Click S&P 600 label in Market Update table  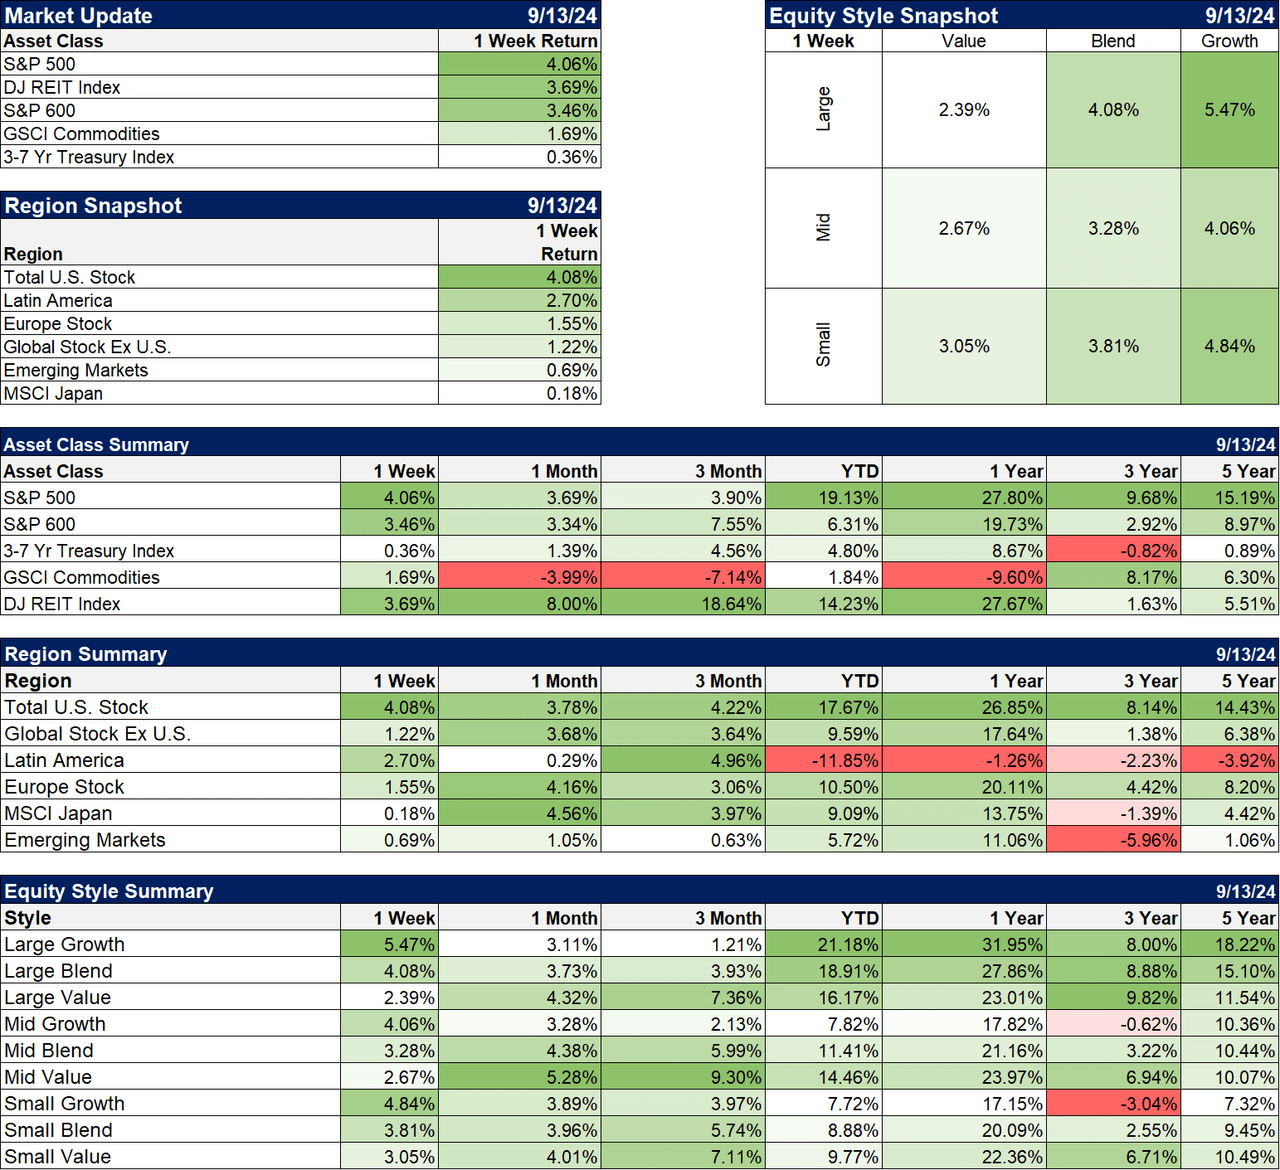point(40,110)
